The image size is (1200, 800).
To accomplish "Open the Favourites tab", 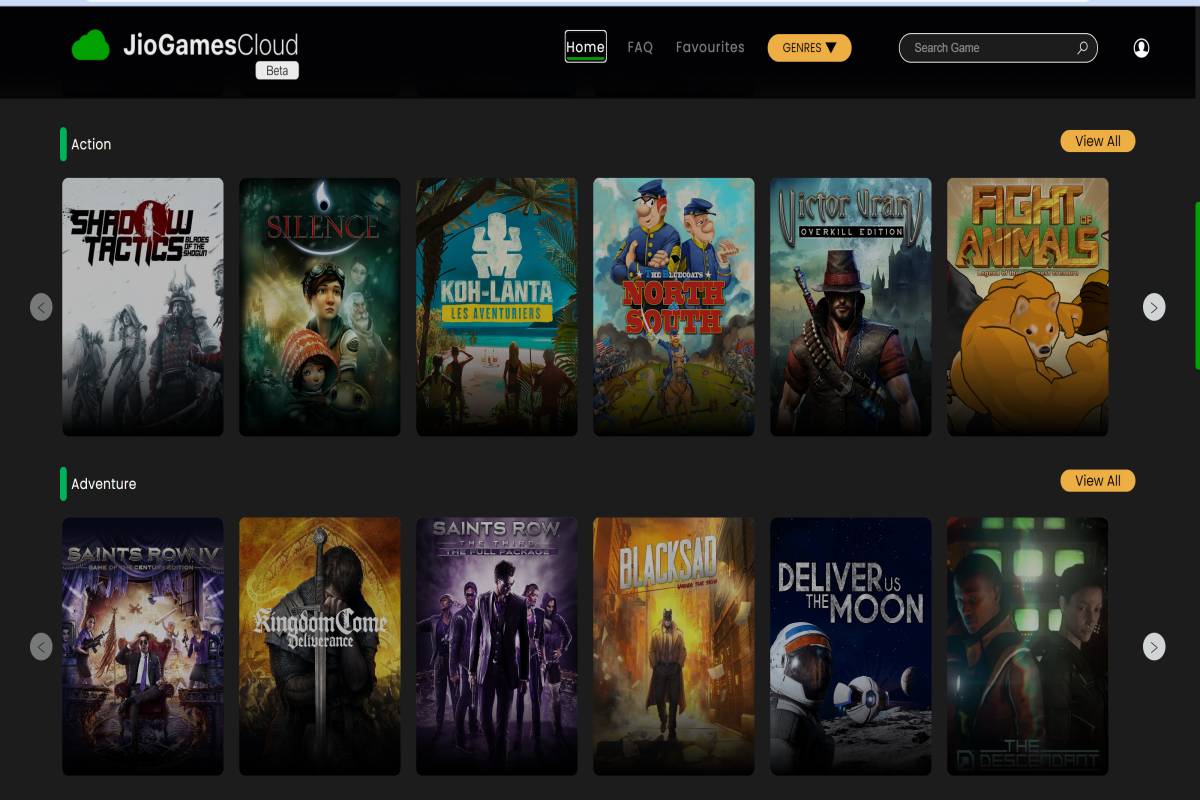I will [710, 47].
